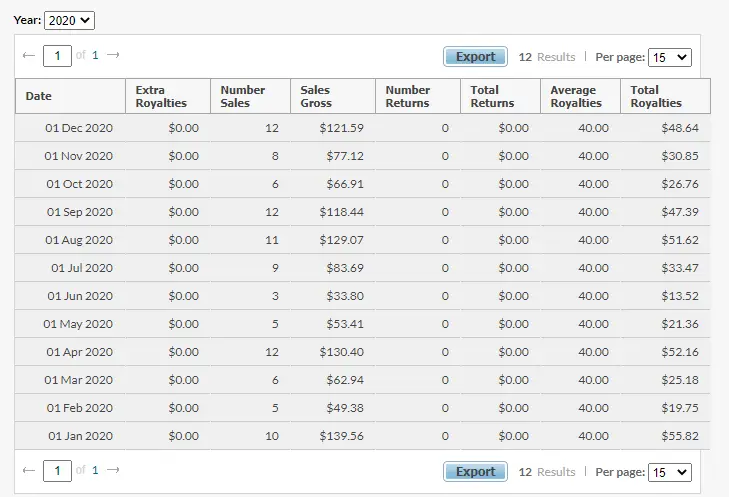
Task: Click the total royalties value $33.47
Action: click(x=680, y=268)
